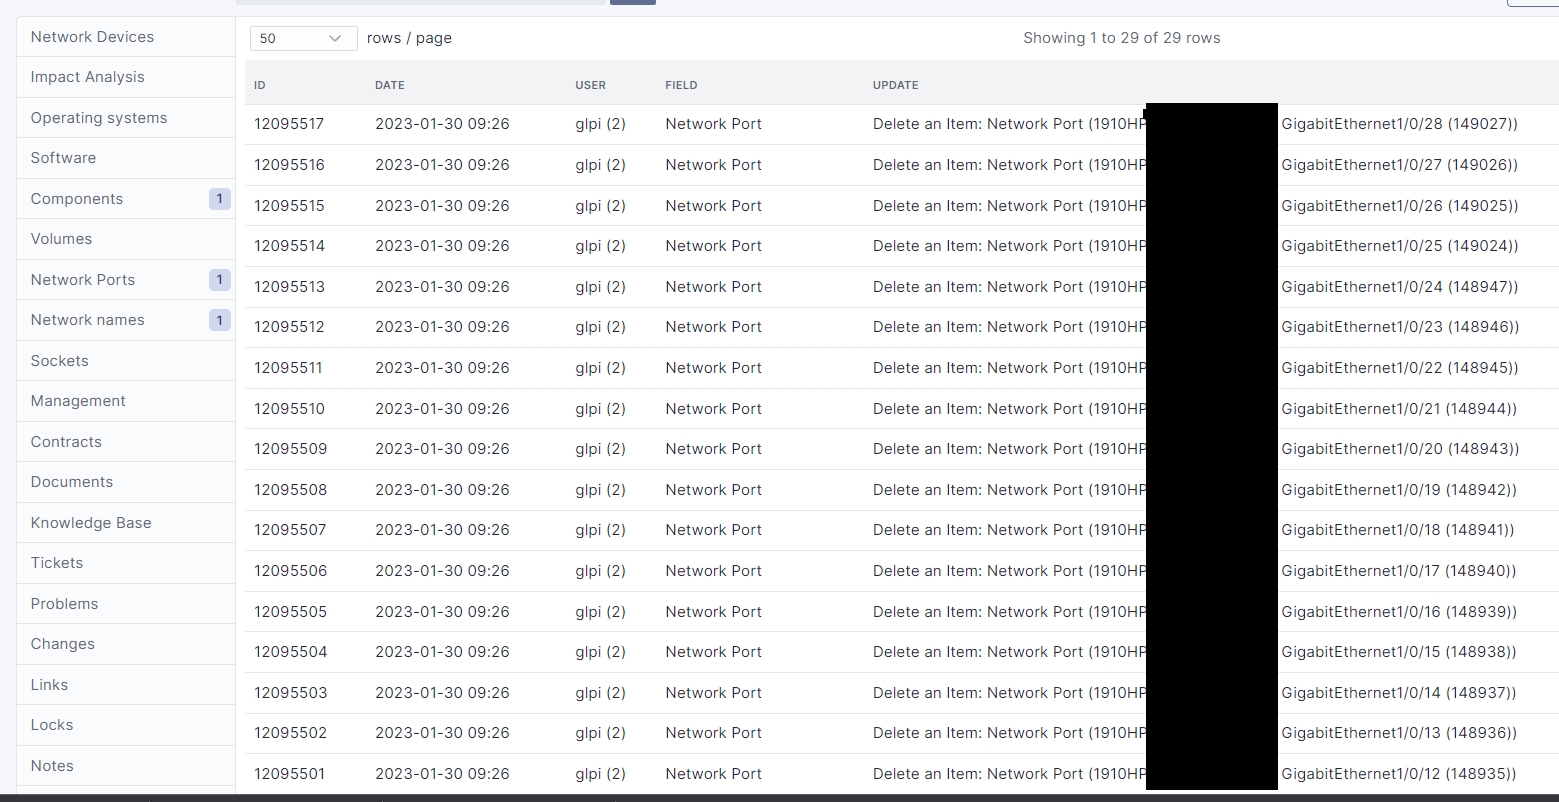Open the Impact Analysis tab

coord(88,77)
